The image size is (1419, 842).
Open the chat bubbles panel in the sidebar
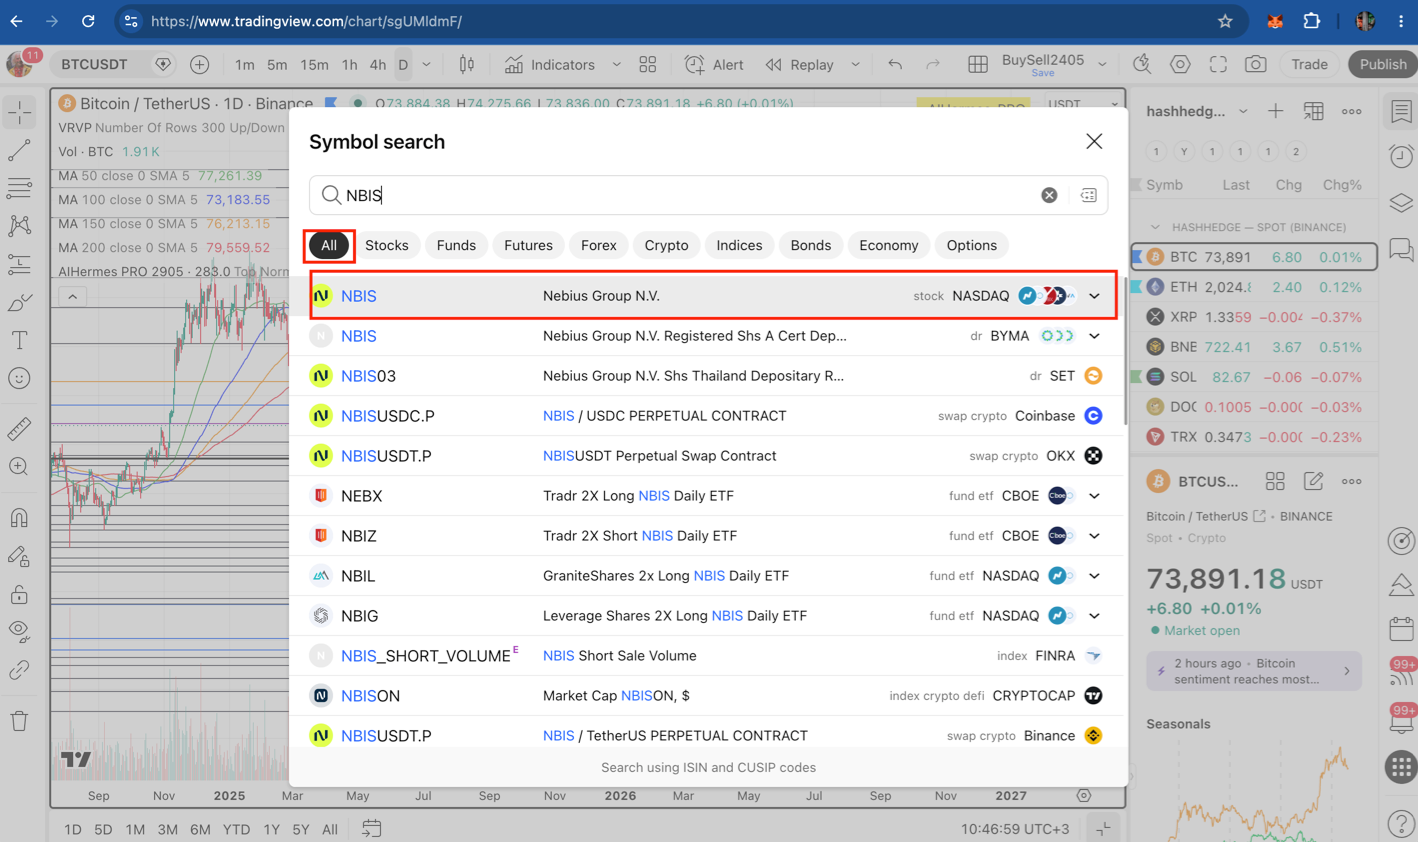point(1401,249)
